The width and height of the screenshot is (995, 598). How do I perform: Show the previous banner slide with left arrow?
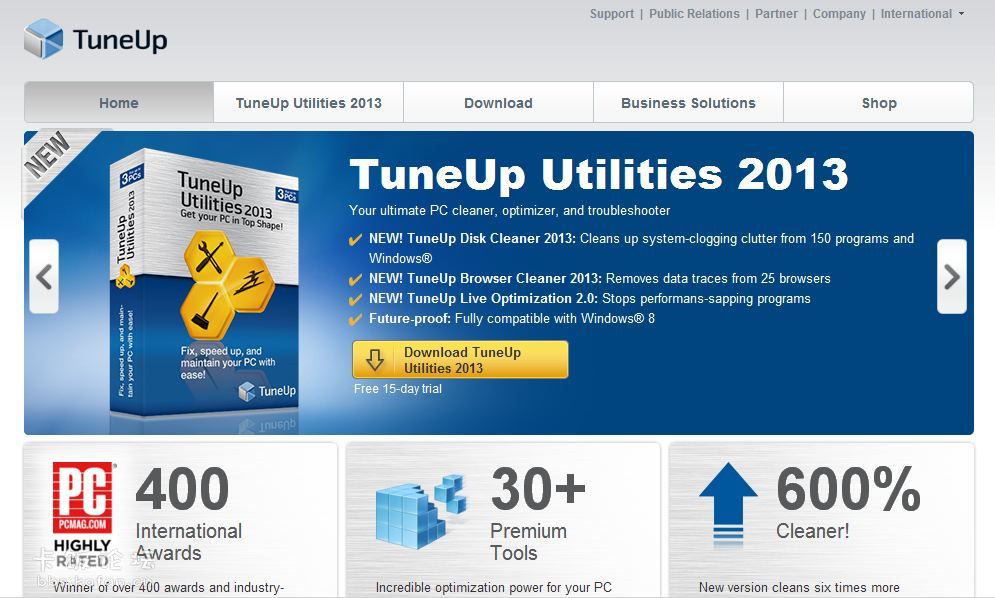[44, 276]
